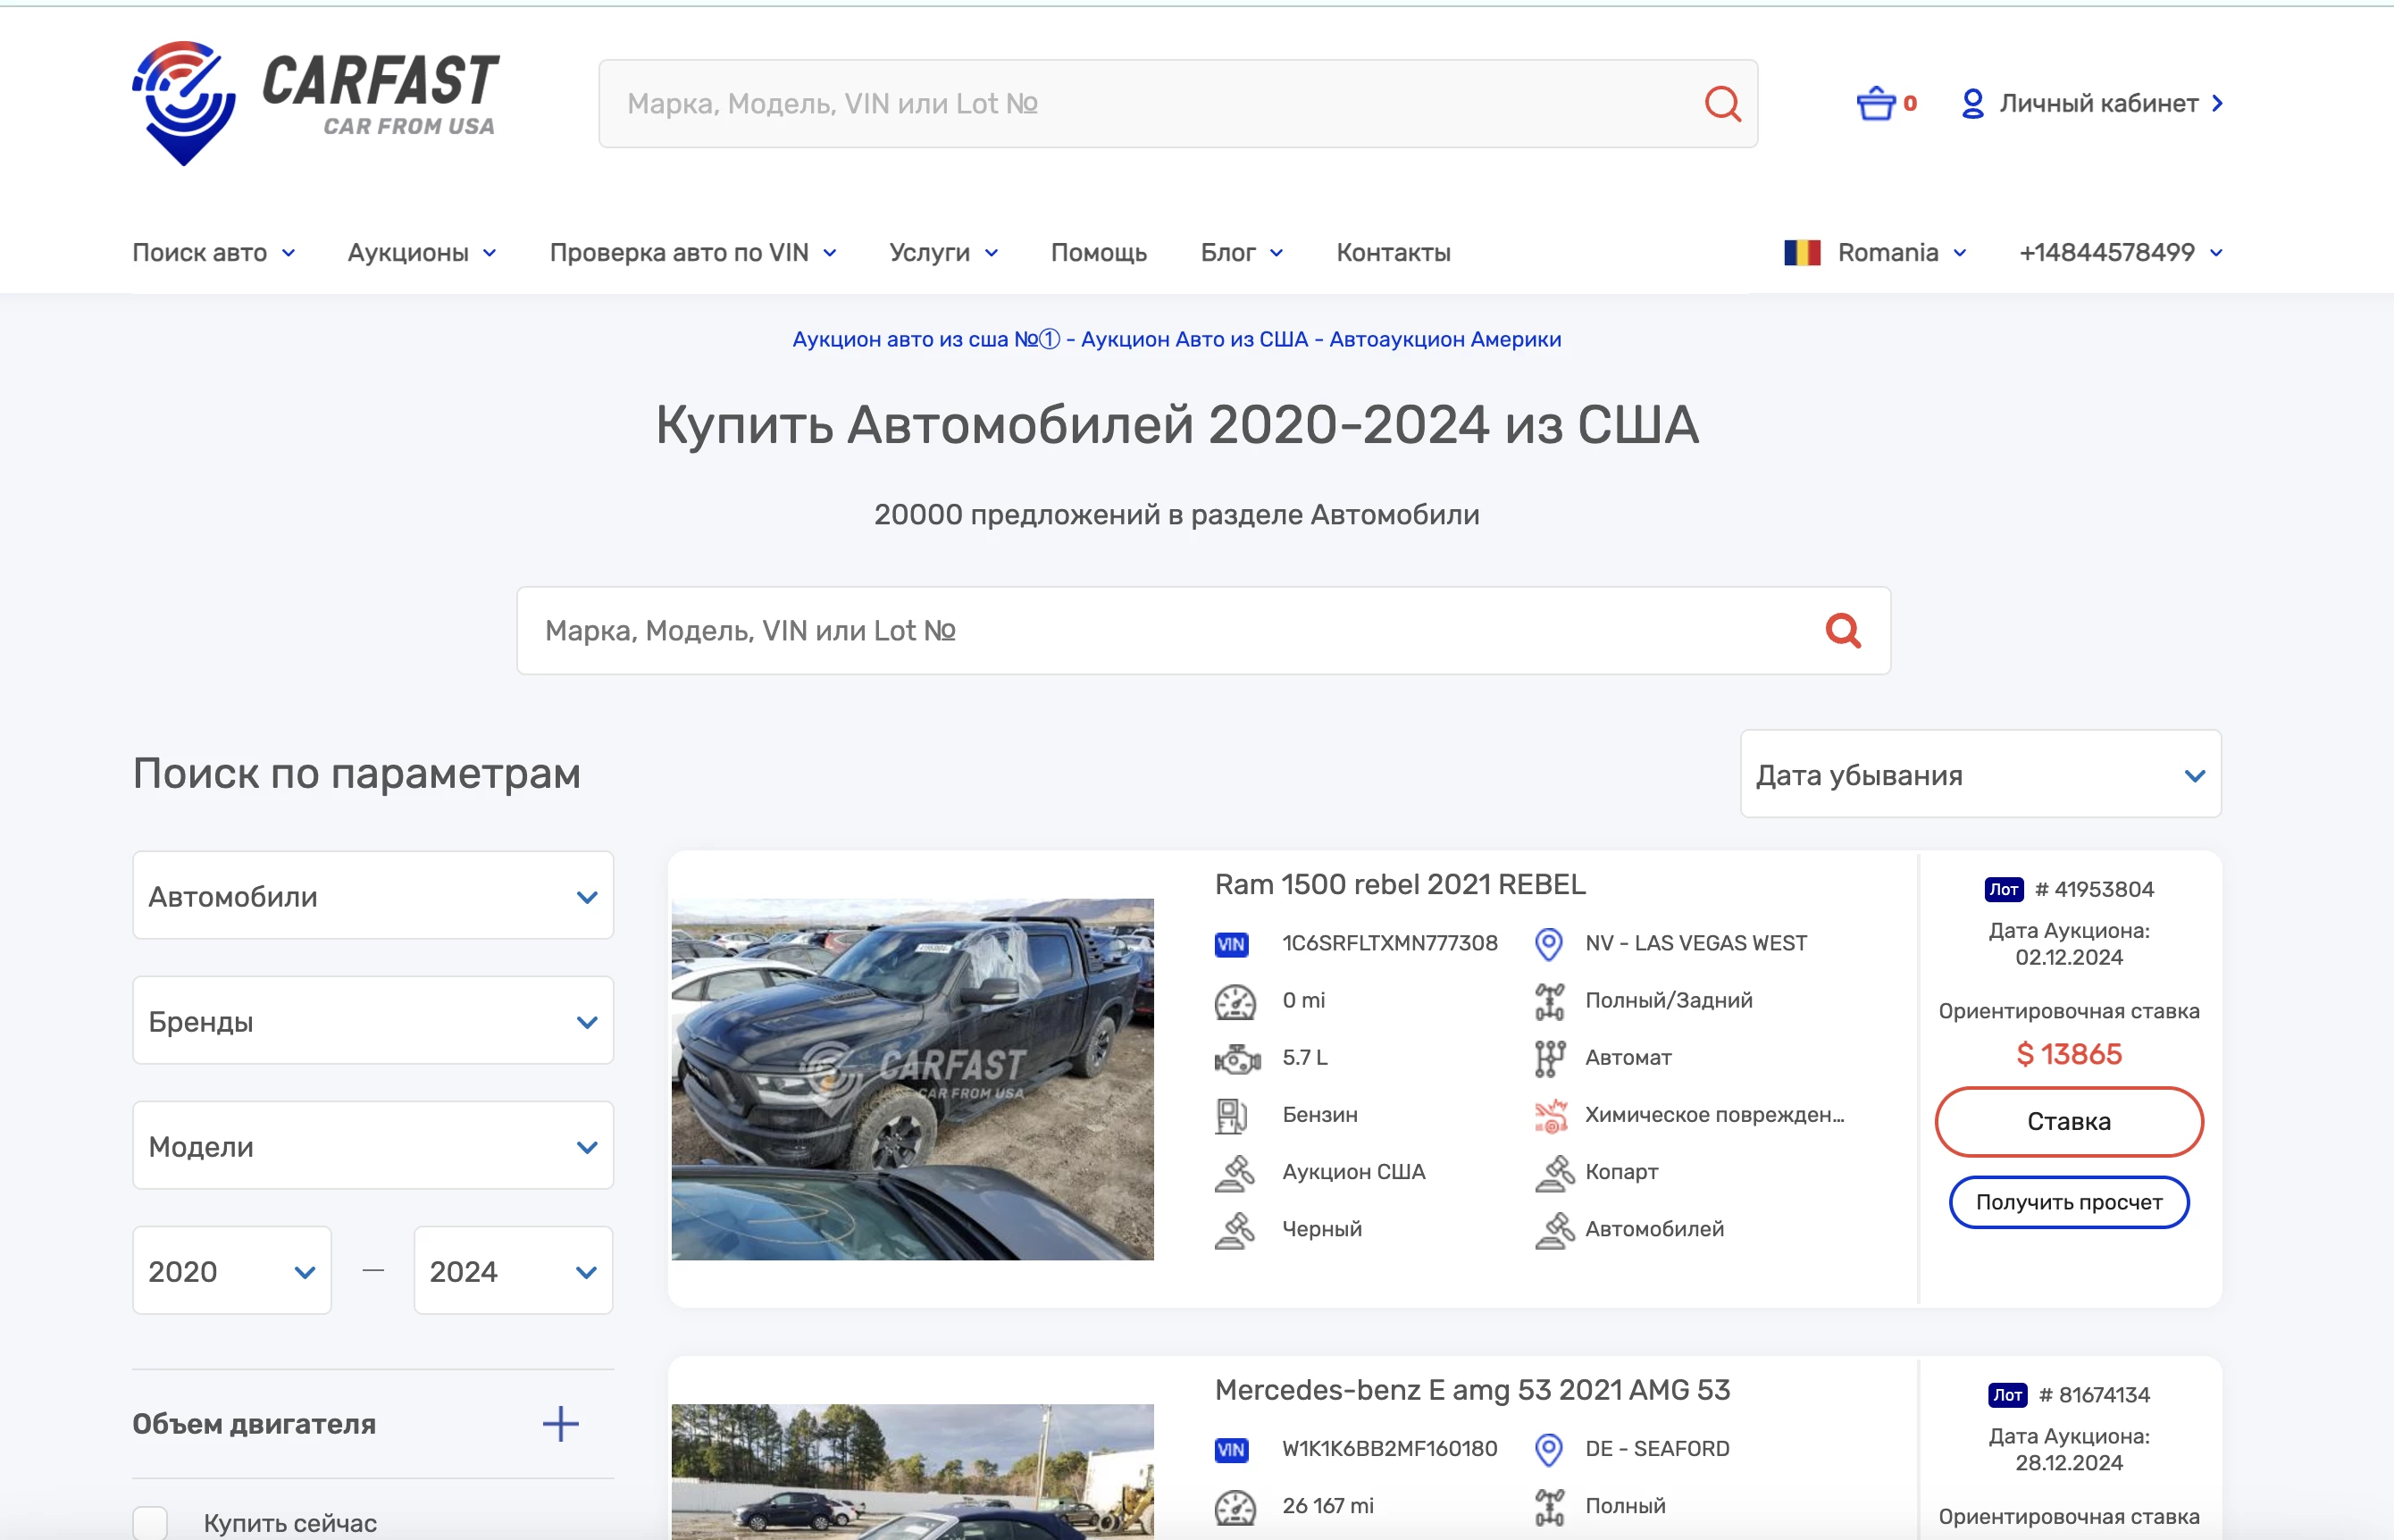Click auction date 02.12.2024
The image size is (2394, 1540).
(x=2068, y=957)
